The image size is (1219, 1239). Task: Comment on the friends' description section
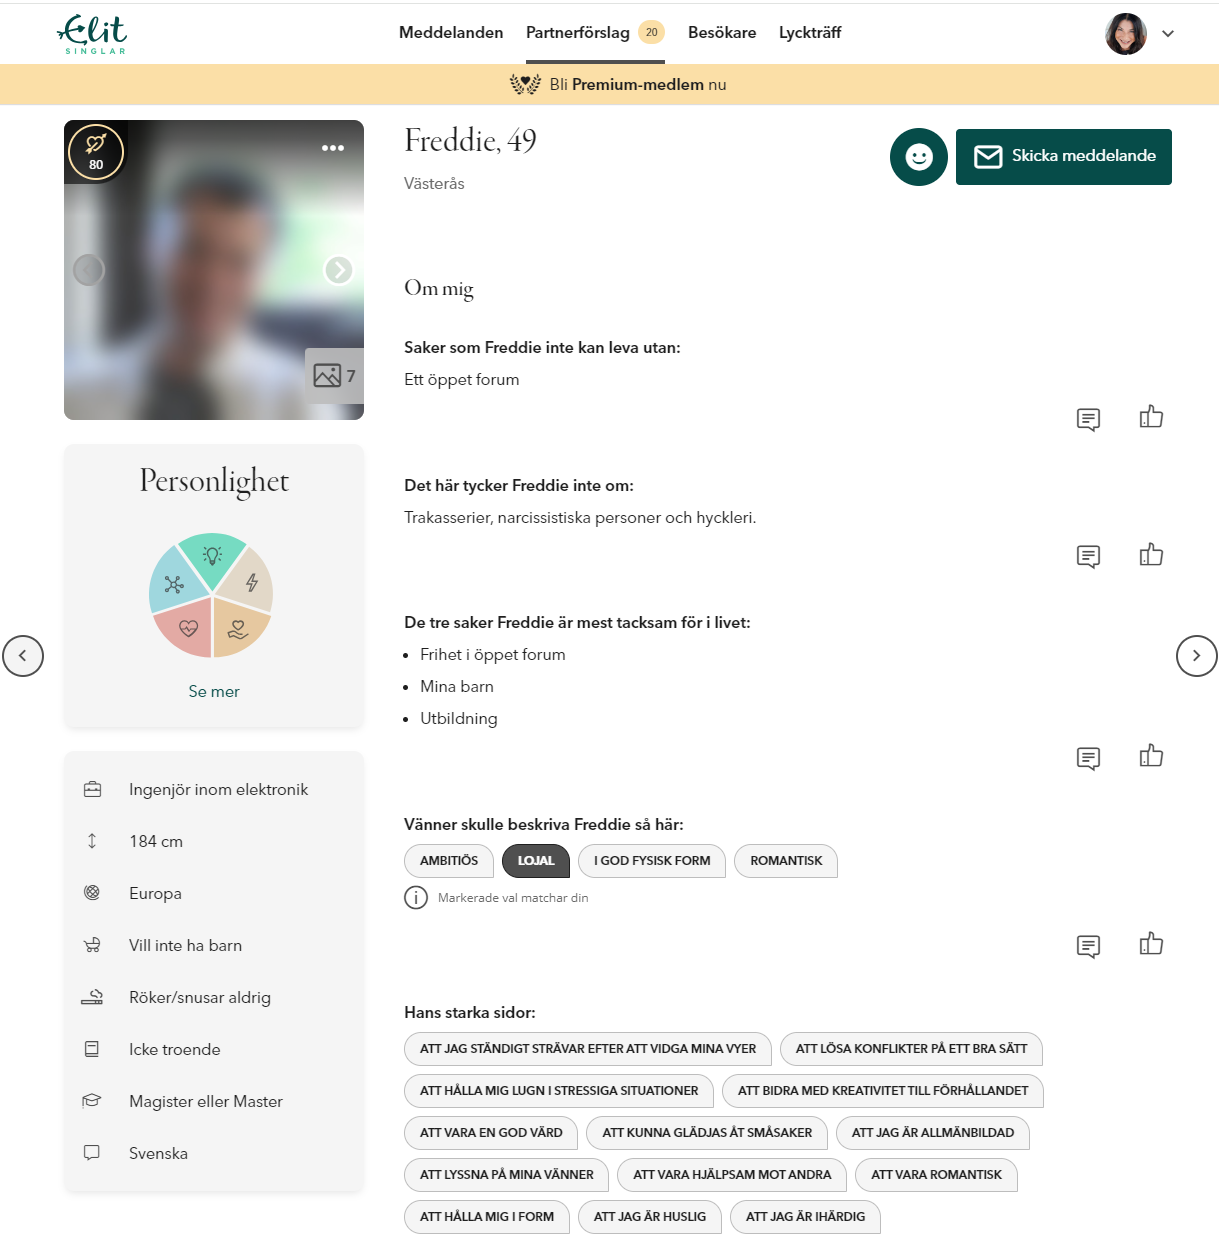[x=1089, y=946]
